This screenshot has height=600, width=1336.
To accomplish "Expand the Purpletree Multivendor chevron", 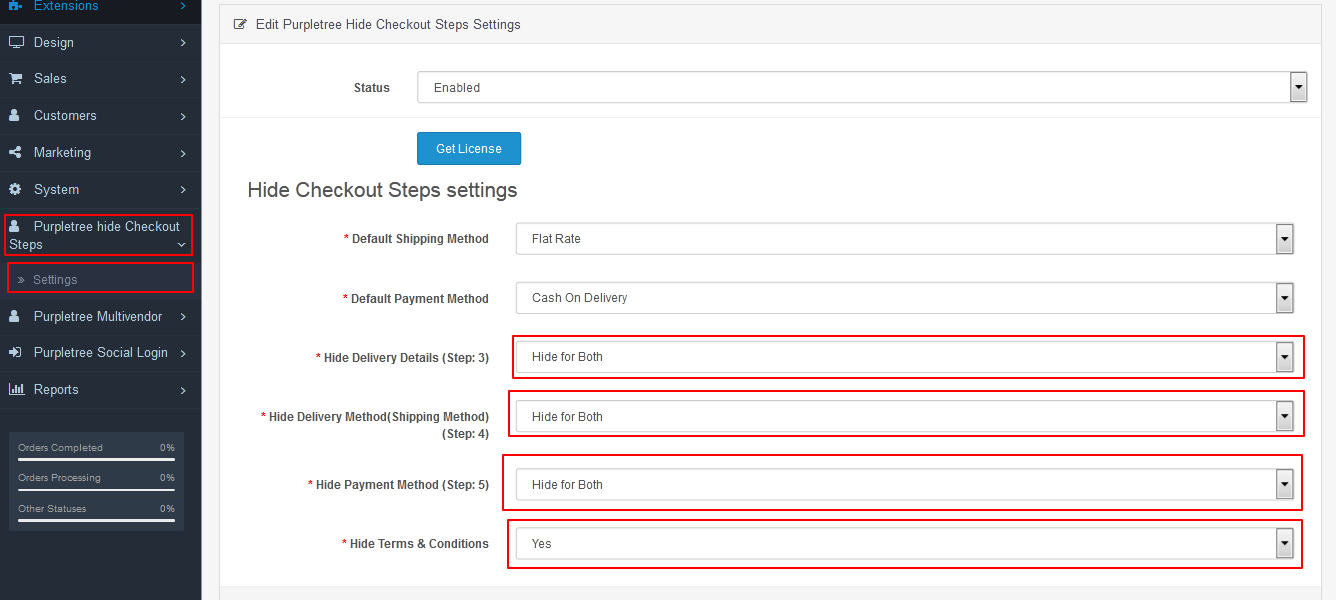I will point(183,317).
